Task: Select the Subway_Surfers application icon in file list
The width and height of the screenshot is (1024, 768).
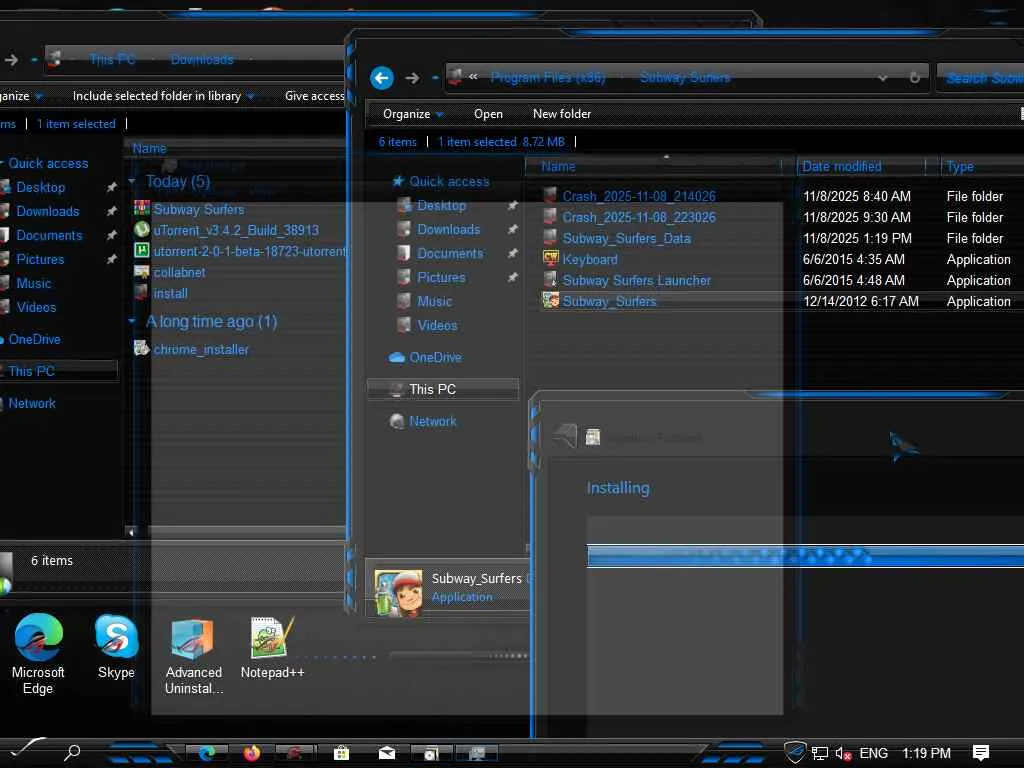Action: [551, 300]
